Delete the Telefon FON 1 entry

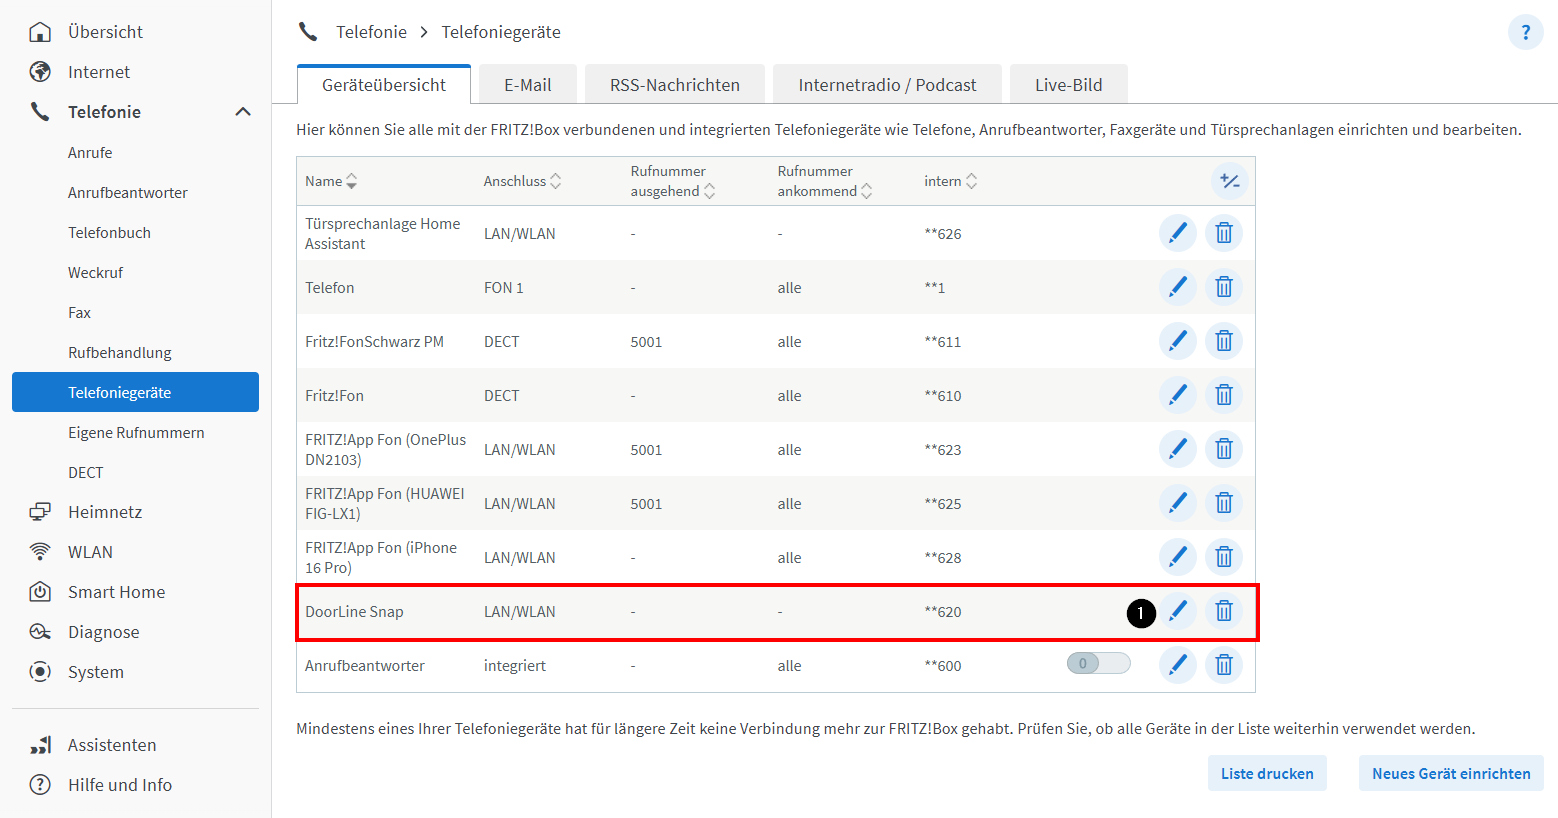tap(1223, 287)
